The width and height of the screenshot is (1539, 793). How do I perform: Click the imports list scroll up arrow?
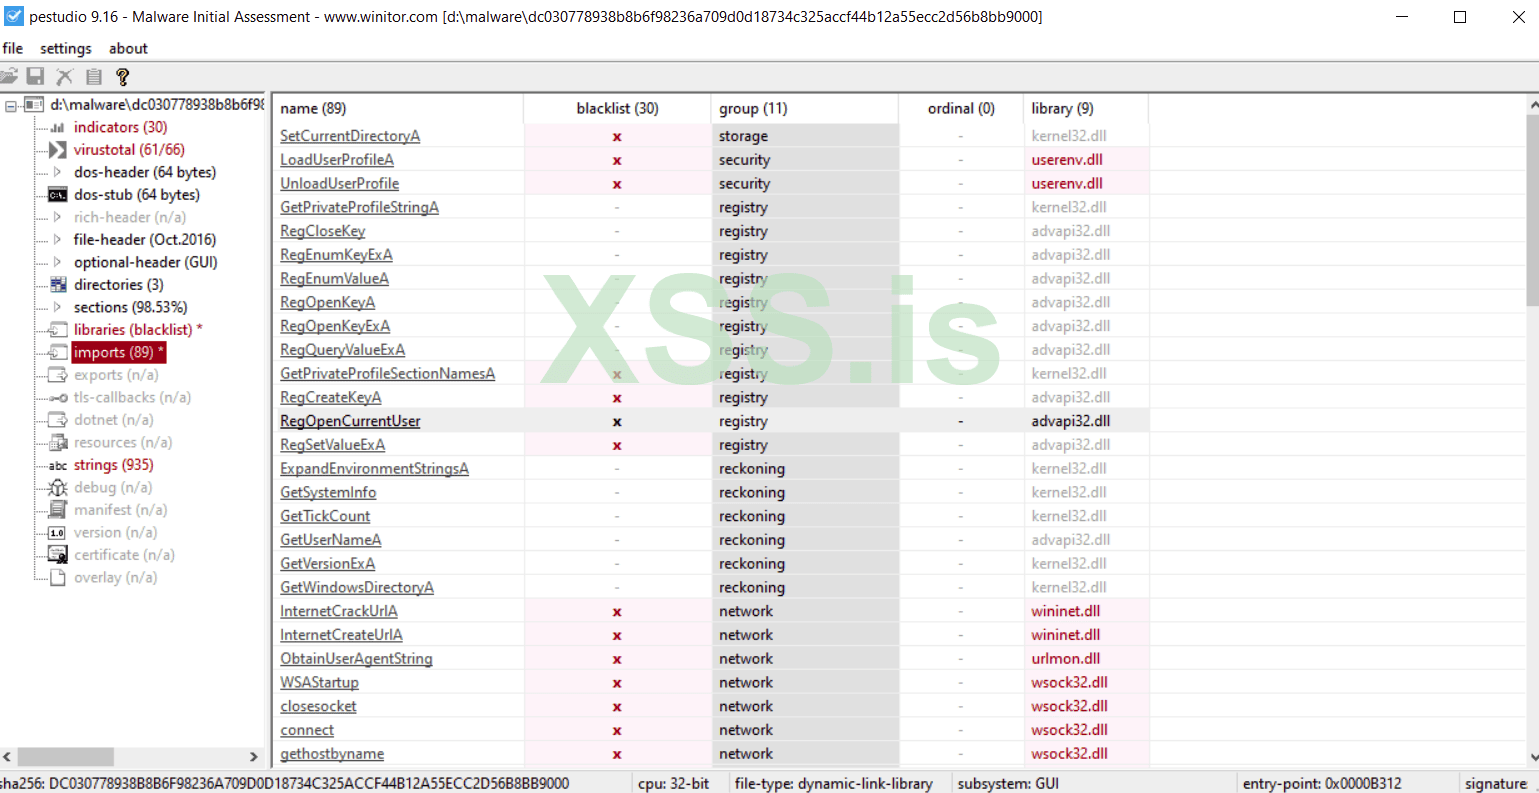(1533, 105)
